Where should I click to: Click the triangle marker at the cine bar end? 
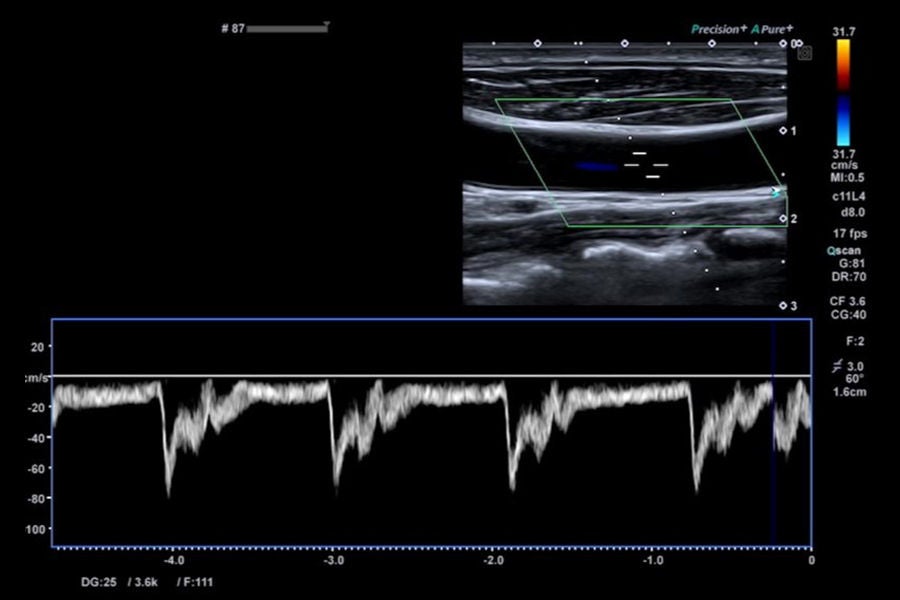[x=326, y=25]
